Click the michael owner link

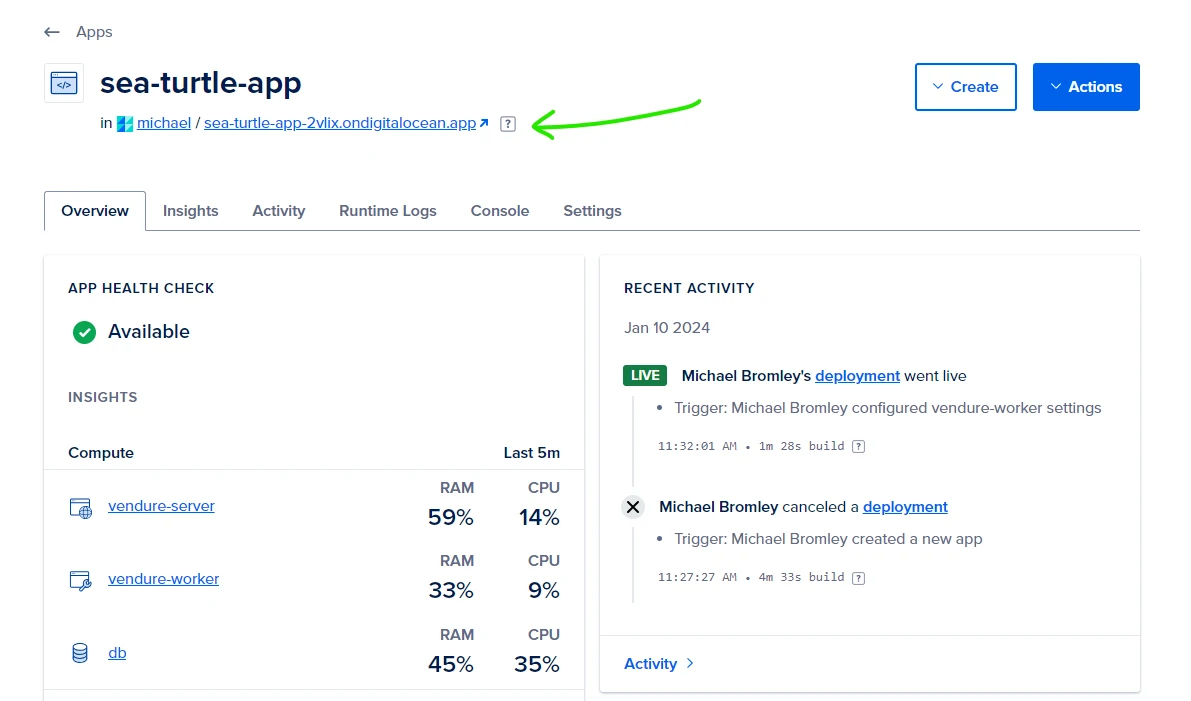pyautogui.click(x=163, y=123)
